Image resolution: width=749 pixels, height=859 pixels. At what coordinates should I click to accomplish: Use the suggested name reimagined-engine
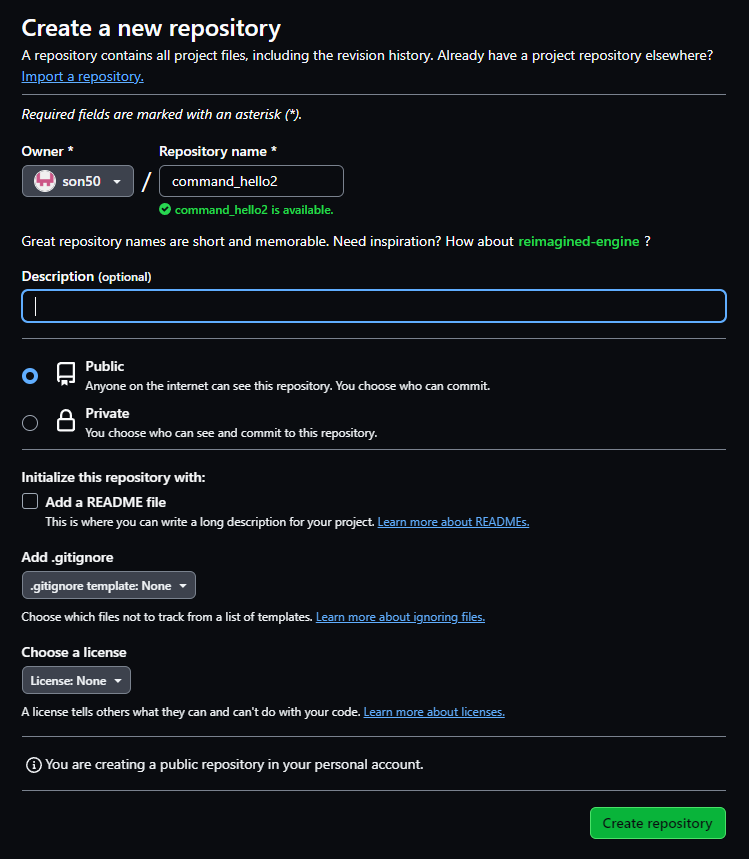[579, 242]
